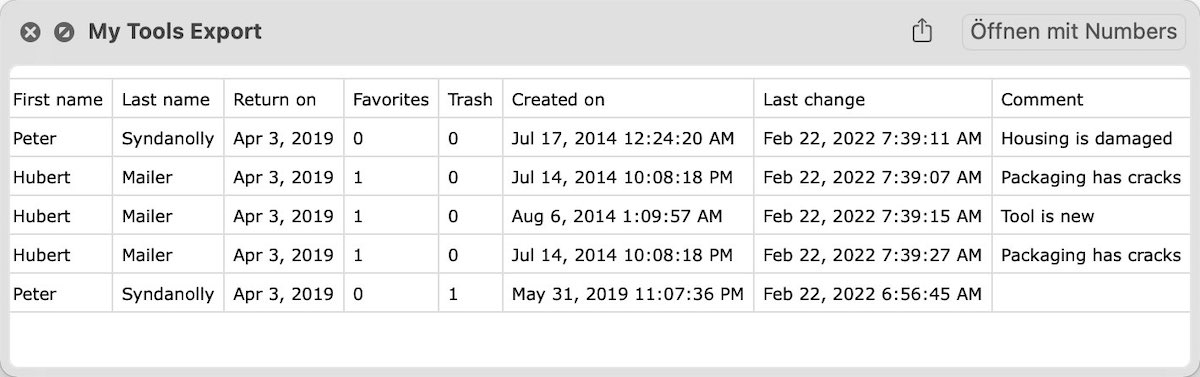Screen dimensions: 1200x377
Task: Click the 'My Tools Export' window title
Action: click(175, 32)
